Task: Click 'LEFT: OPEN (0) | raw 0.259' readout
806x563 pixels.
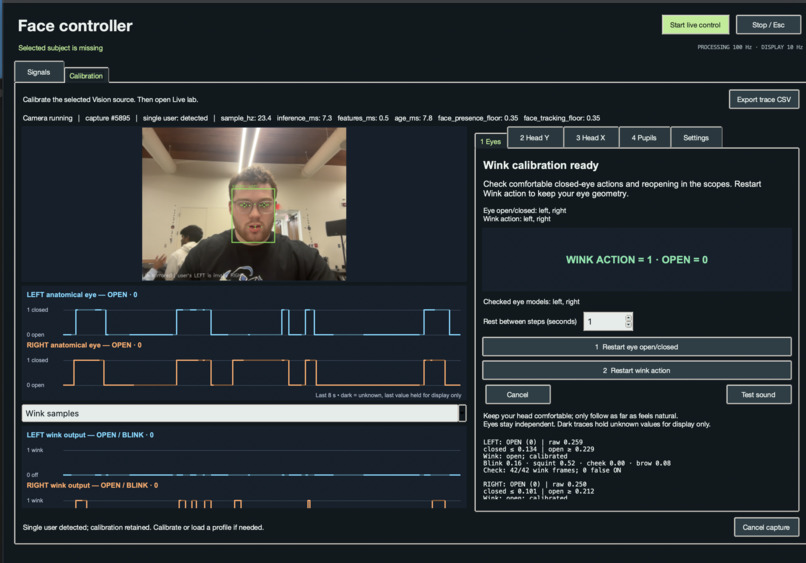Action: (x=533, y=442)
